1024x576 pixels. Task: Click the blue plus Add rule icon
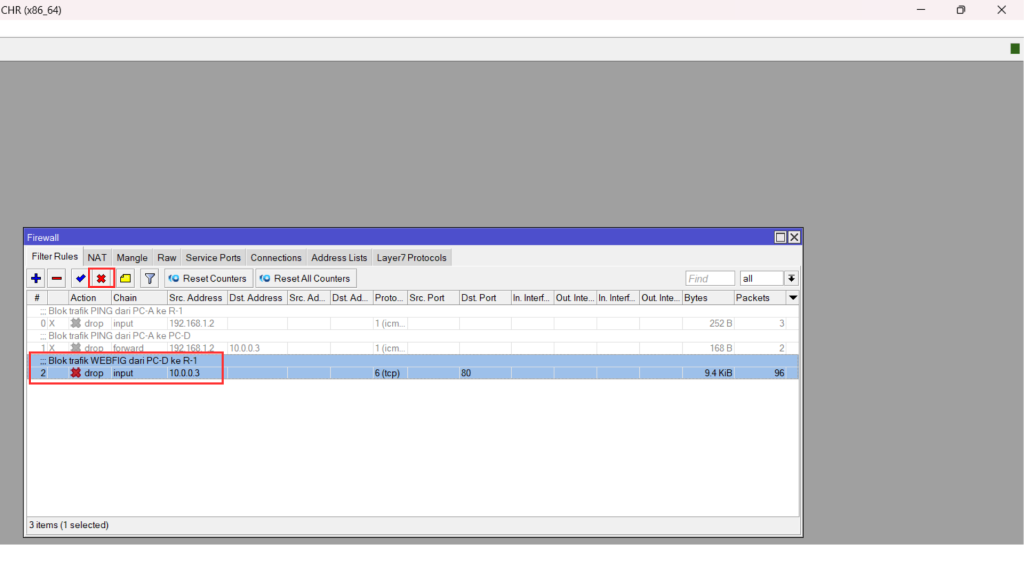[x=36, y=279]
